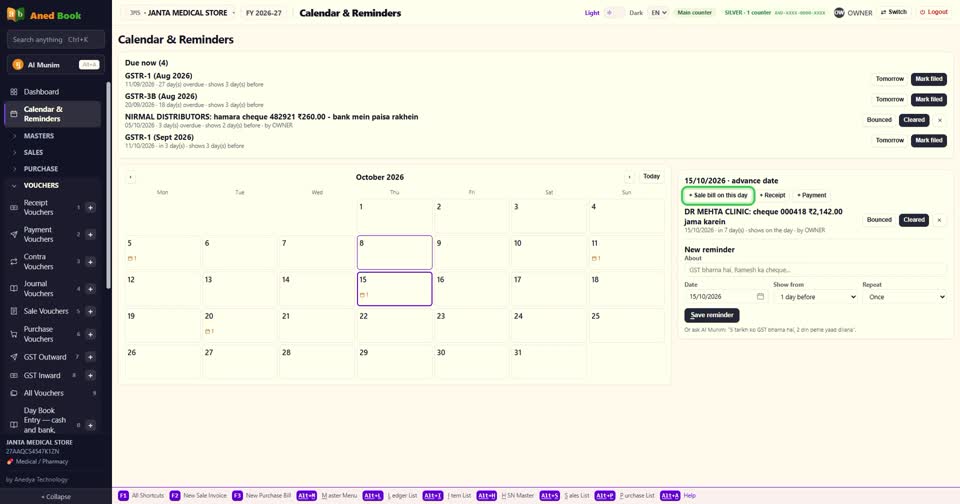Open HSN Master shortcut
This screenshot has width=960, height=504.
pos(505,495)
